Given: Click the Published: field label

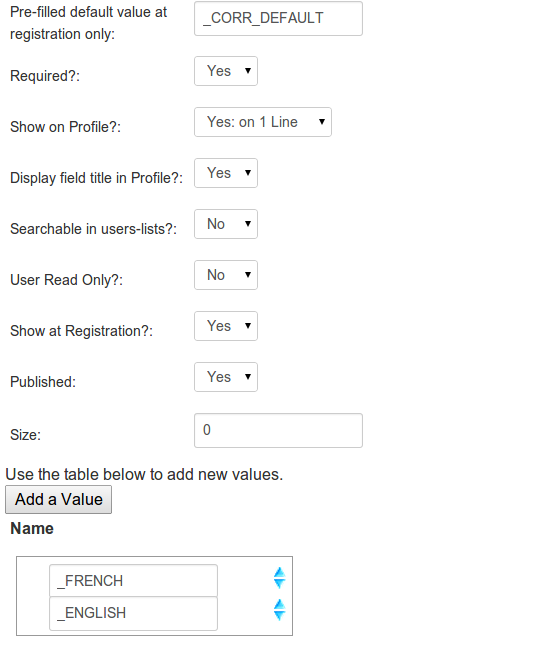Looking at the screenshot, I should pyautogui.click(x=43, y=382).
